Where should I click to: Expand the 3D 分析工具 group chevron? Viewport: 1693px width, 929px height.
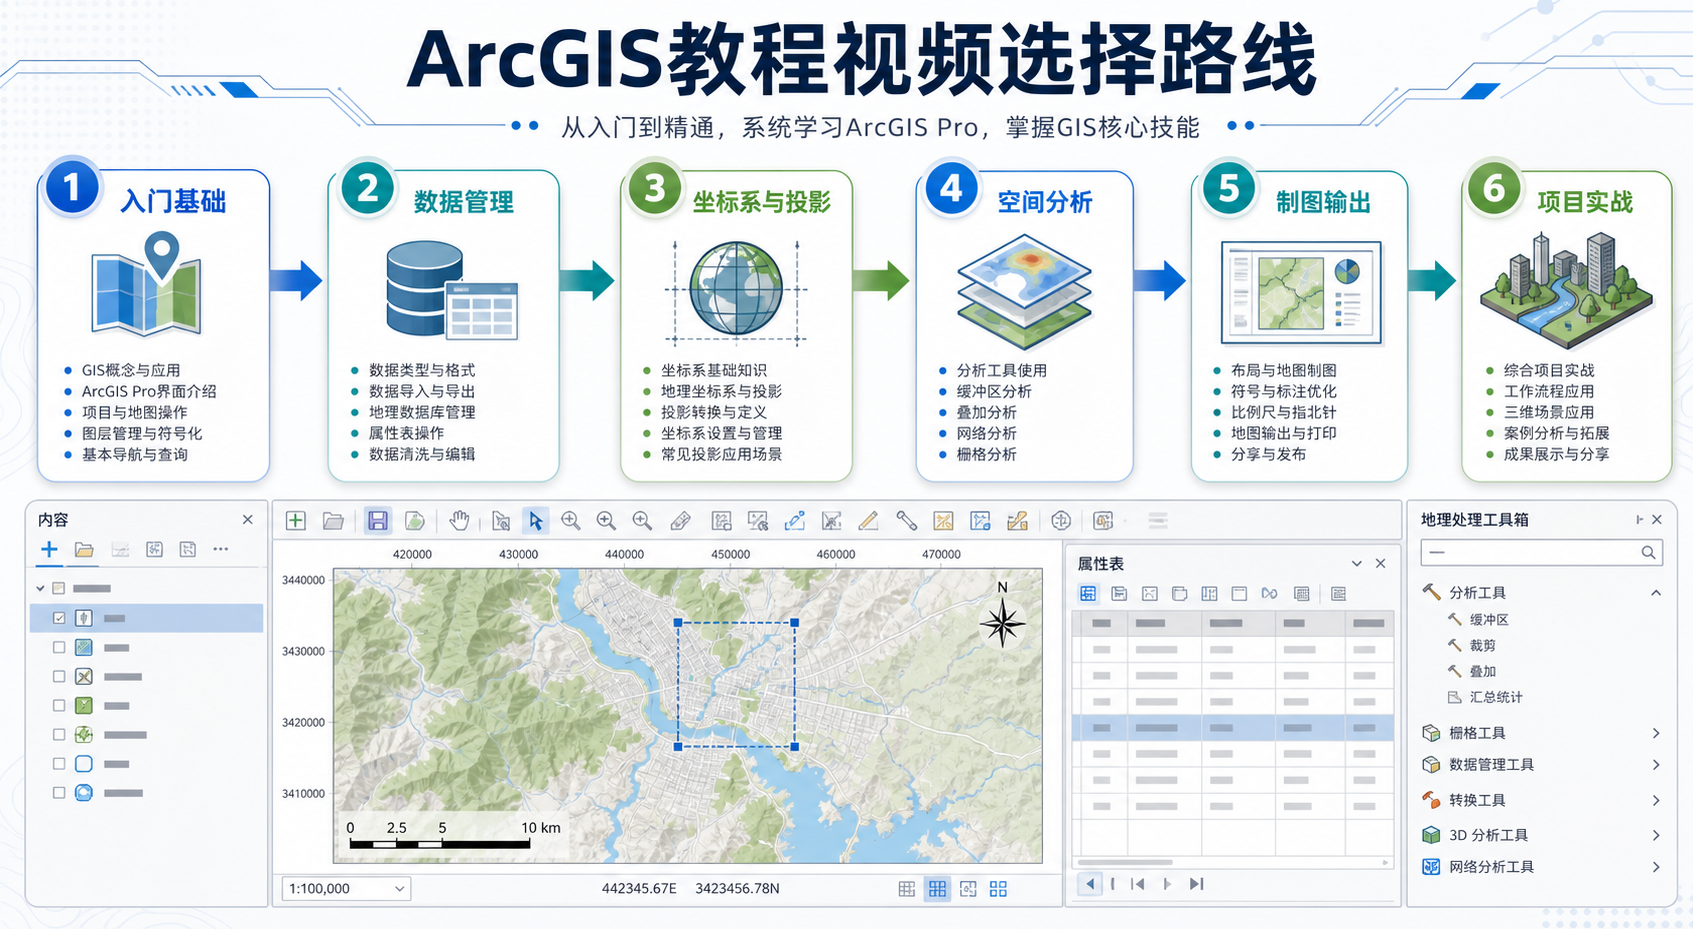pyautogui.click(x=1656, y=835)
